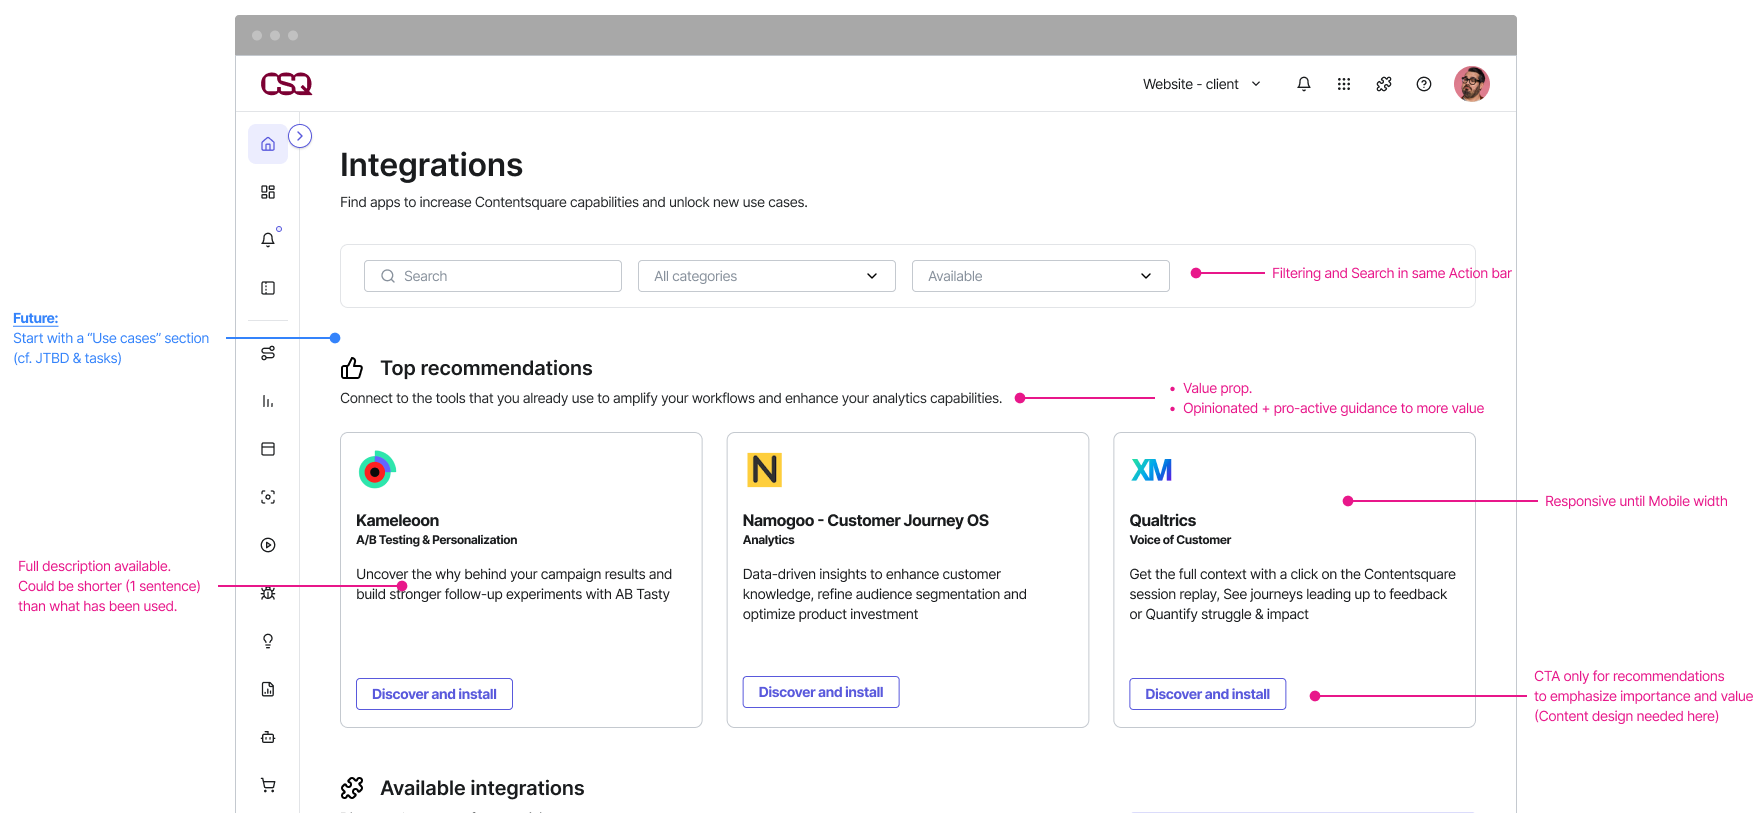Click the Qualtrics XM logo

[1152, 470]
